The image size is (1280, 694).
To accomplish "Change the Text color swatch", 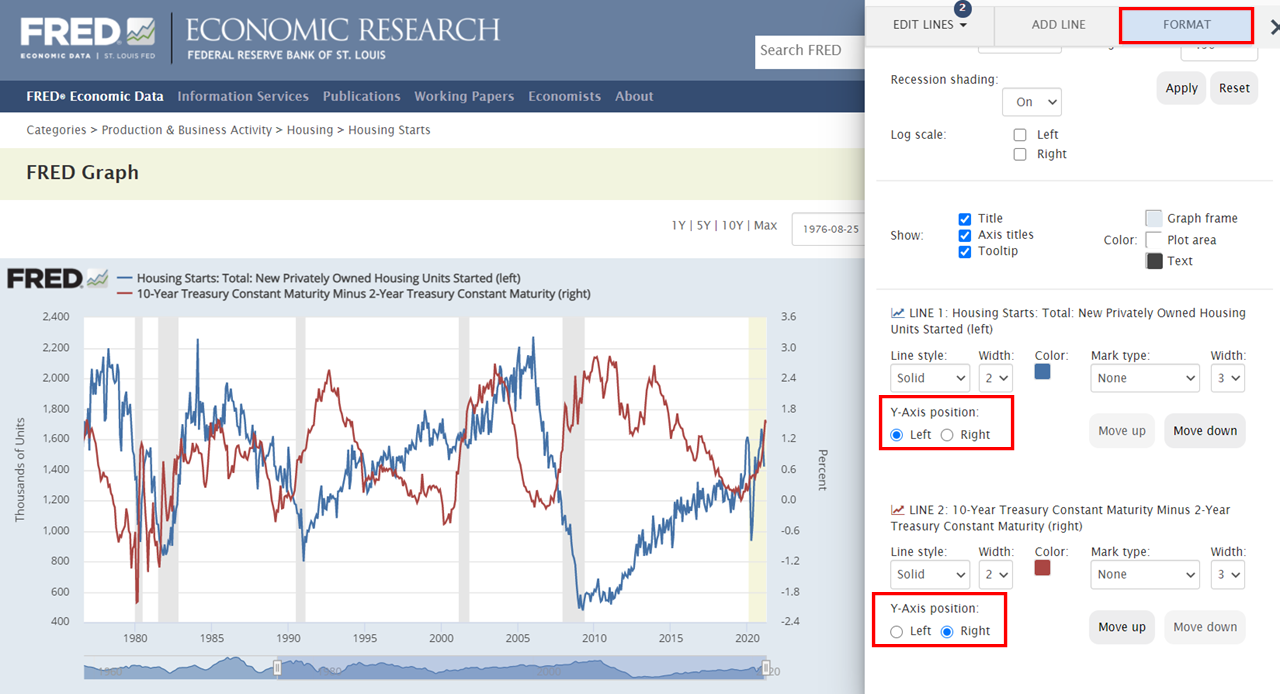I will [1154, 261].
